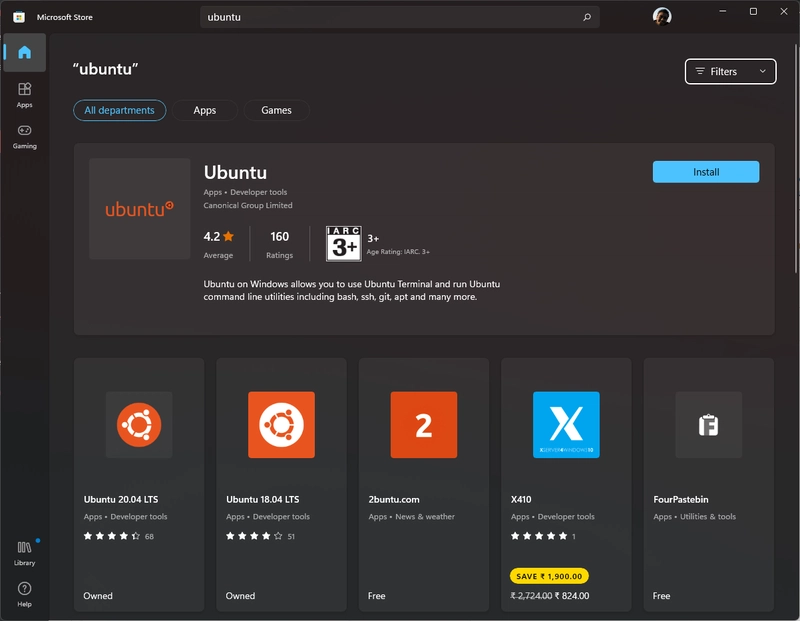Select the All departments tab
The image size is (800, 621).
coord(119,110)
